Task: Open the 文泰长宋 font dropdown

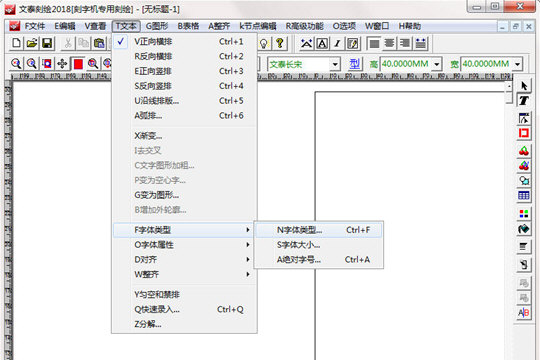Action: pos(334,64)
